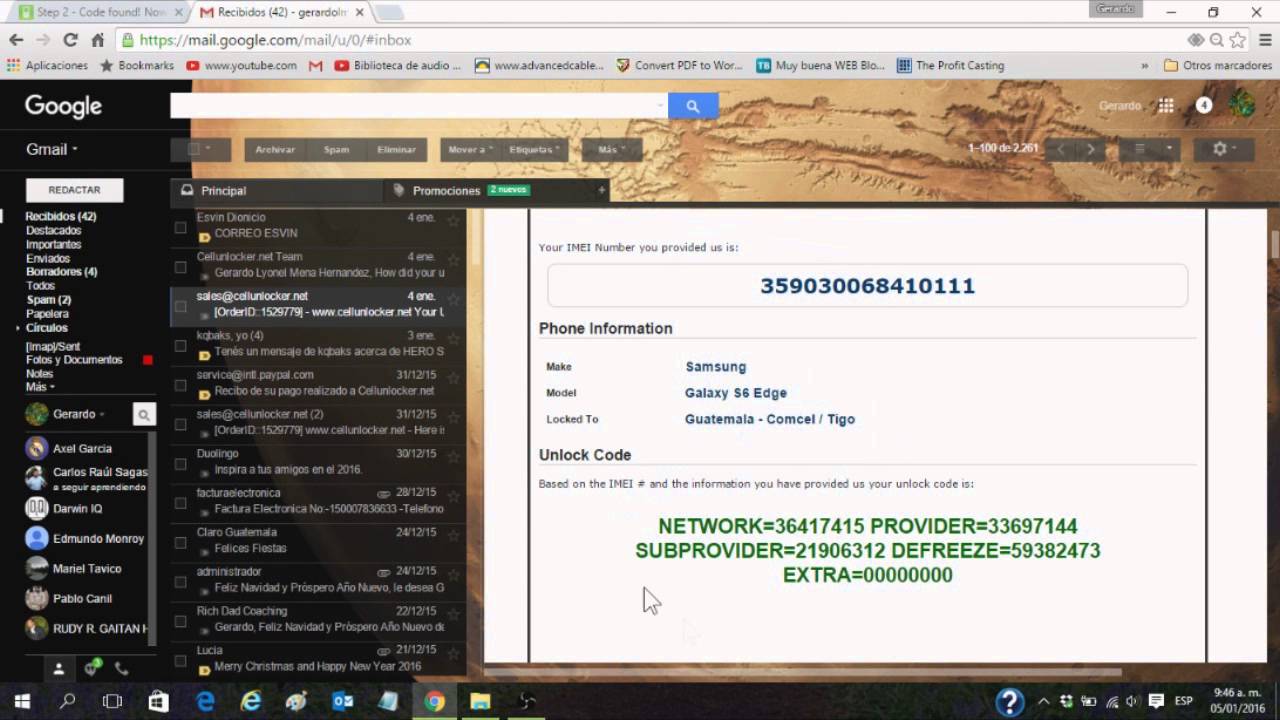Open File Explorer from taskbar
Viewport: 1280px width, 720px height.
[x=480, y=701]
